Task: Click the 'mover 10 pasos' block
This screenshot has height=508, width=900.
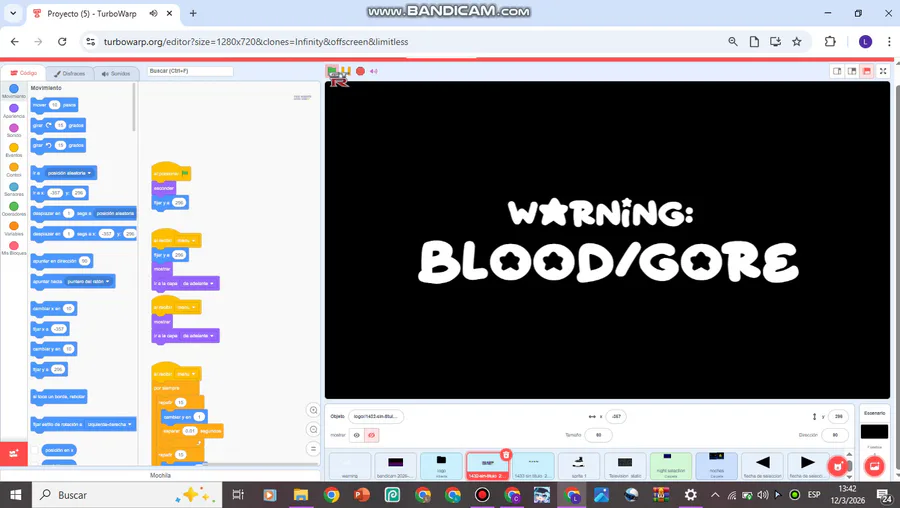Action: [55, 105]
